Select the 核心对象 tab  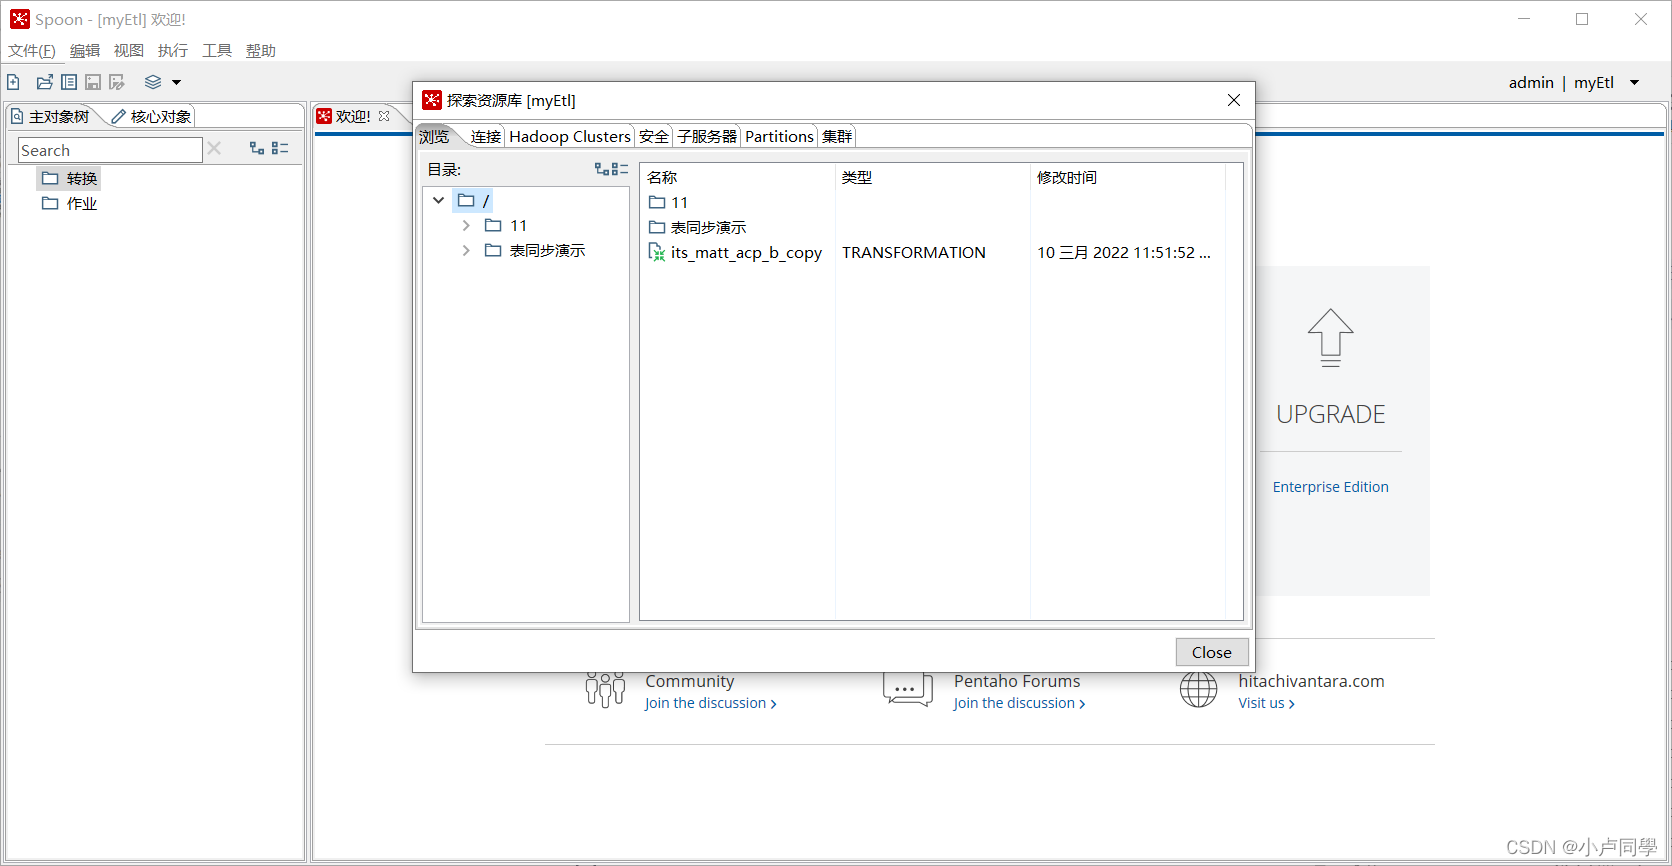point(151,116)
